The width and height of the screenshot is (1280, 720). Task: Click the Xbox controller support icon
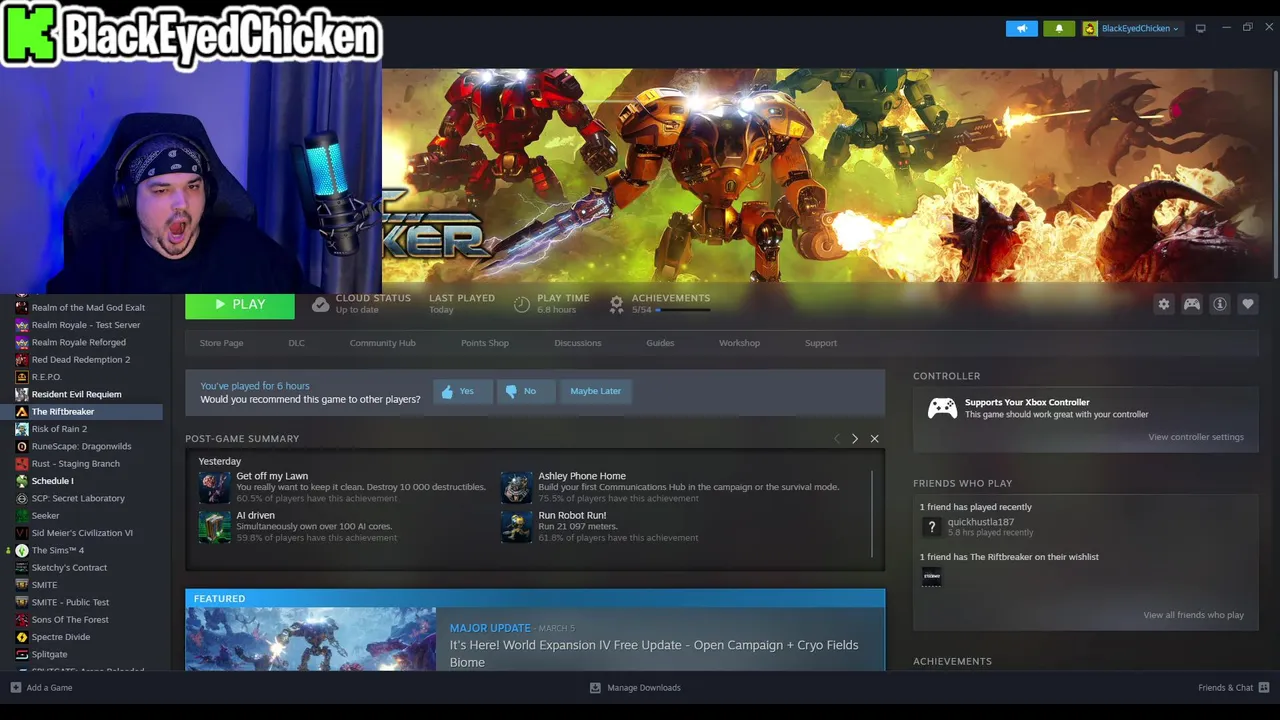pos(942,408)
